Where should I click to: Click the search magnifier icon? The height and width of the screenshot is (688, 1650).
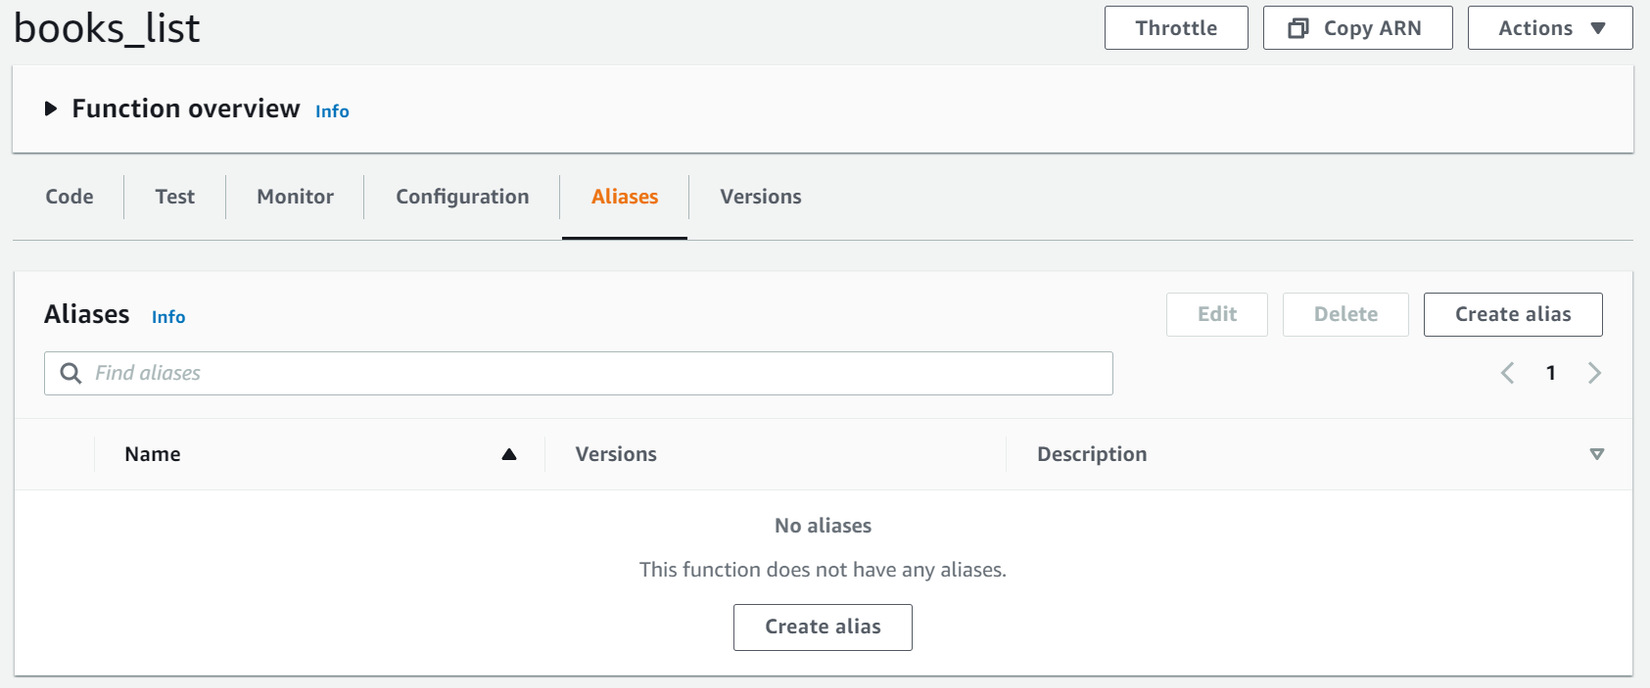coord(71,373)
